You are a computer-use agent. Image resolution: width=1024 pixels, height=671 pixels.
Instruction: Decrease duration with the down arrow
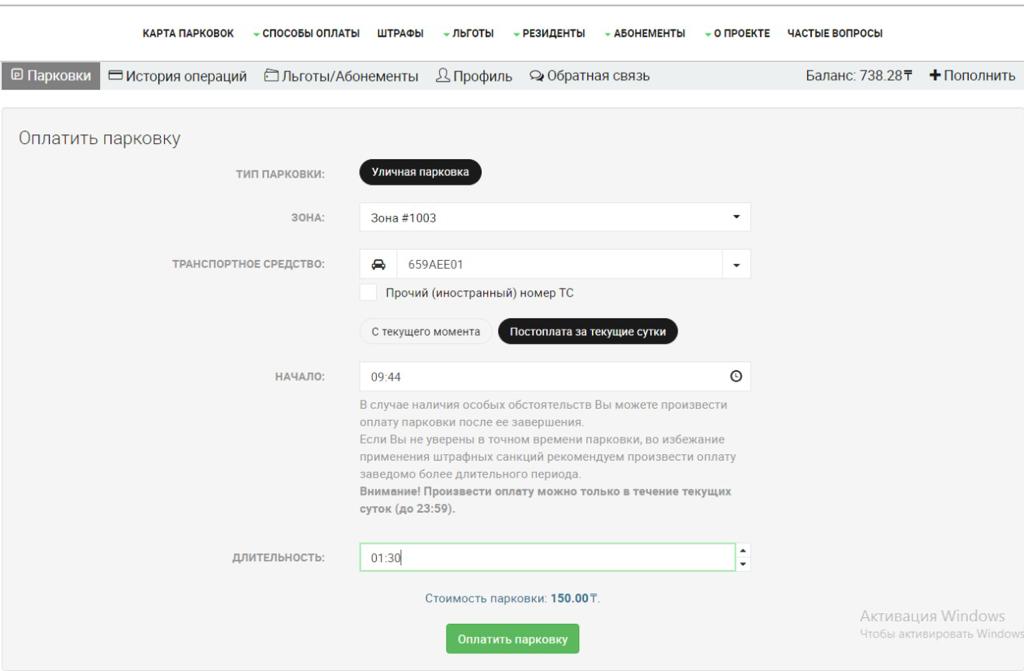click(743, 564)
